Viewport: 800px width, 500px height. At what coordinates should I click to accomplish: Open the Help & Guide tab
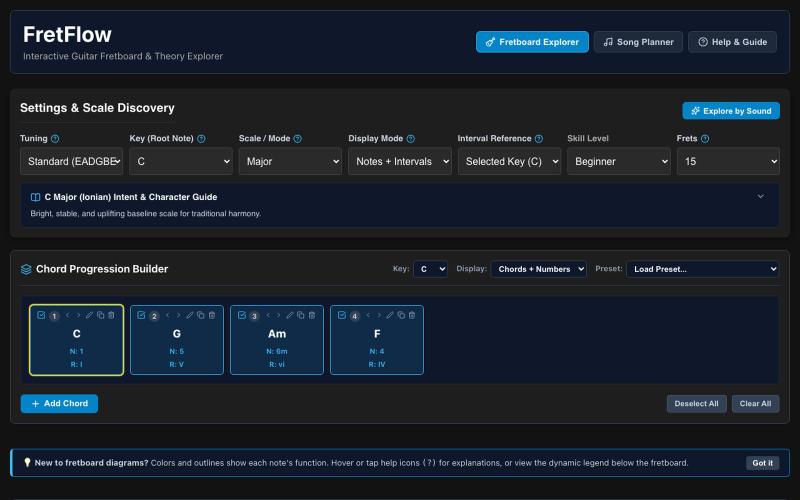(x=732, y=42)
